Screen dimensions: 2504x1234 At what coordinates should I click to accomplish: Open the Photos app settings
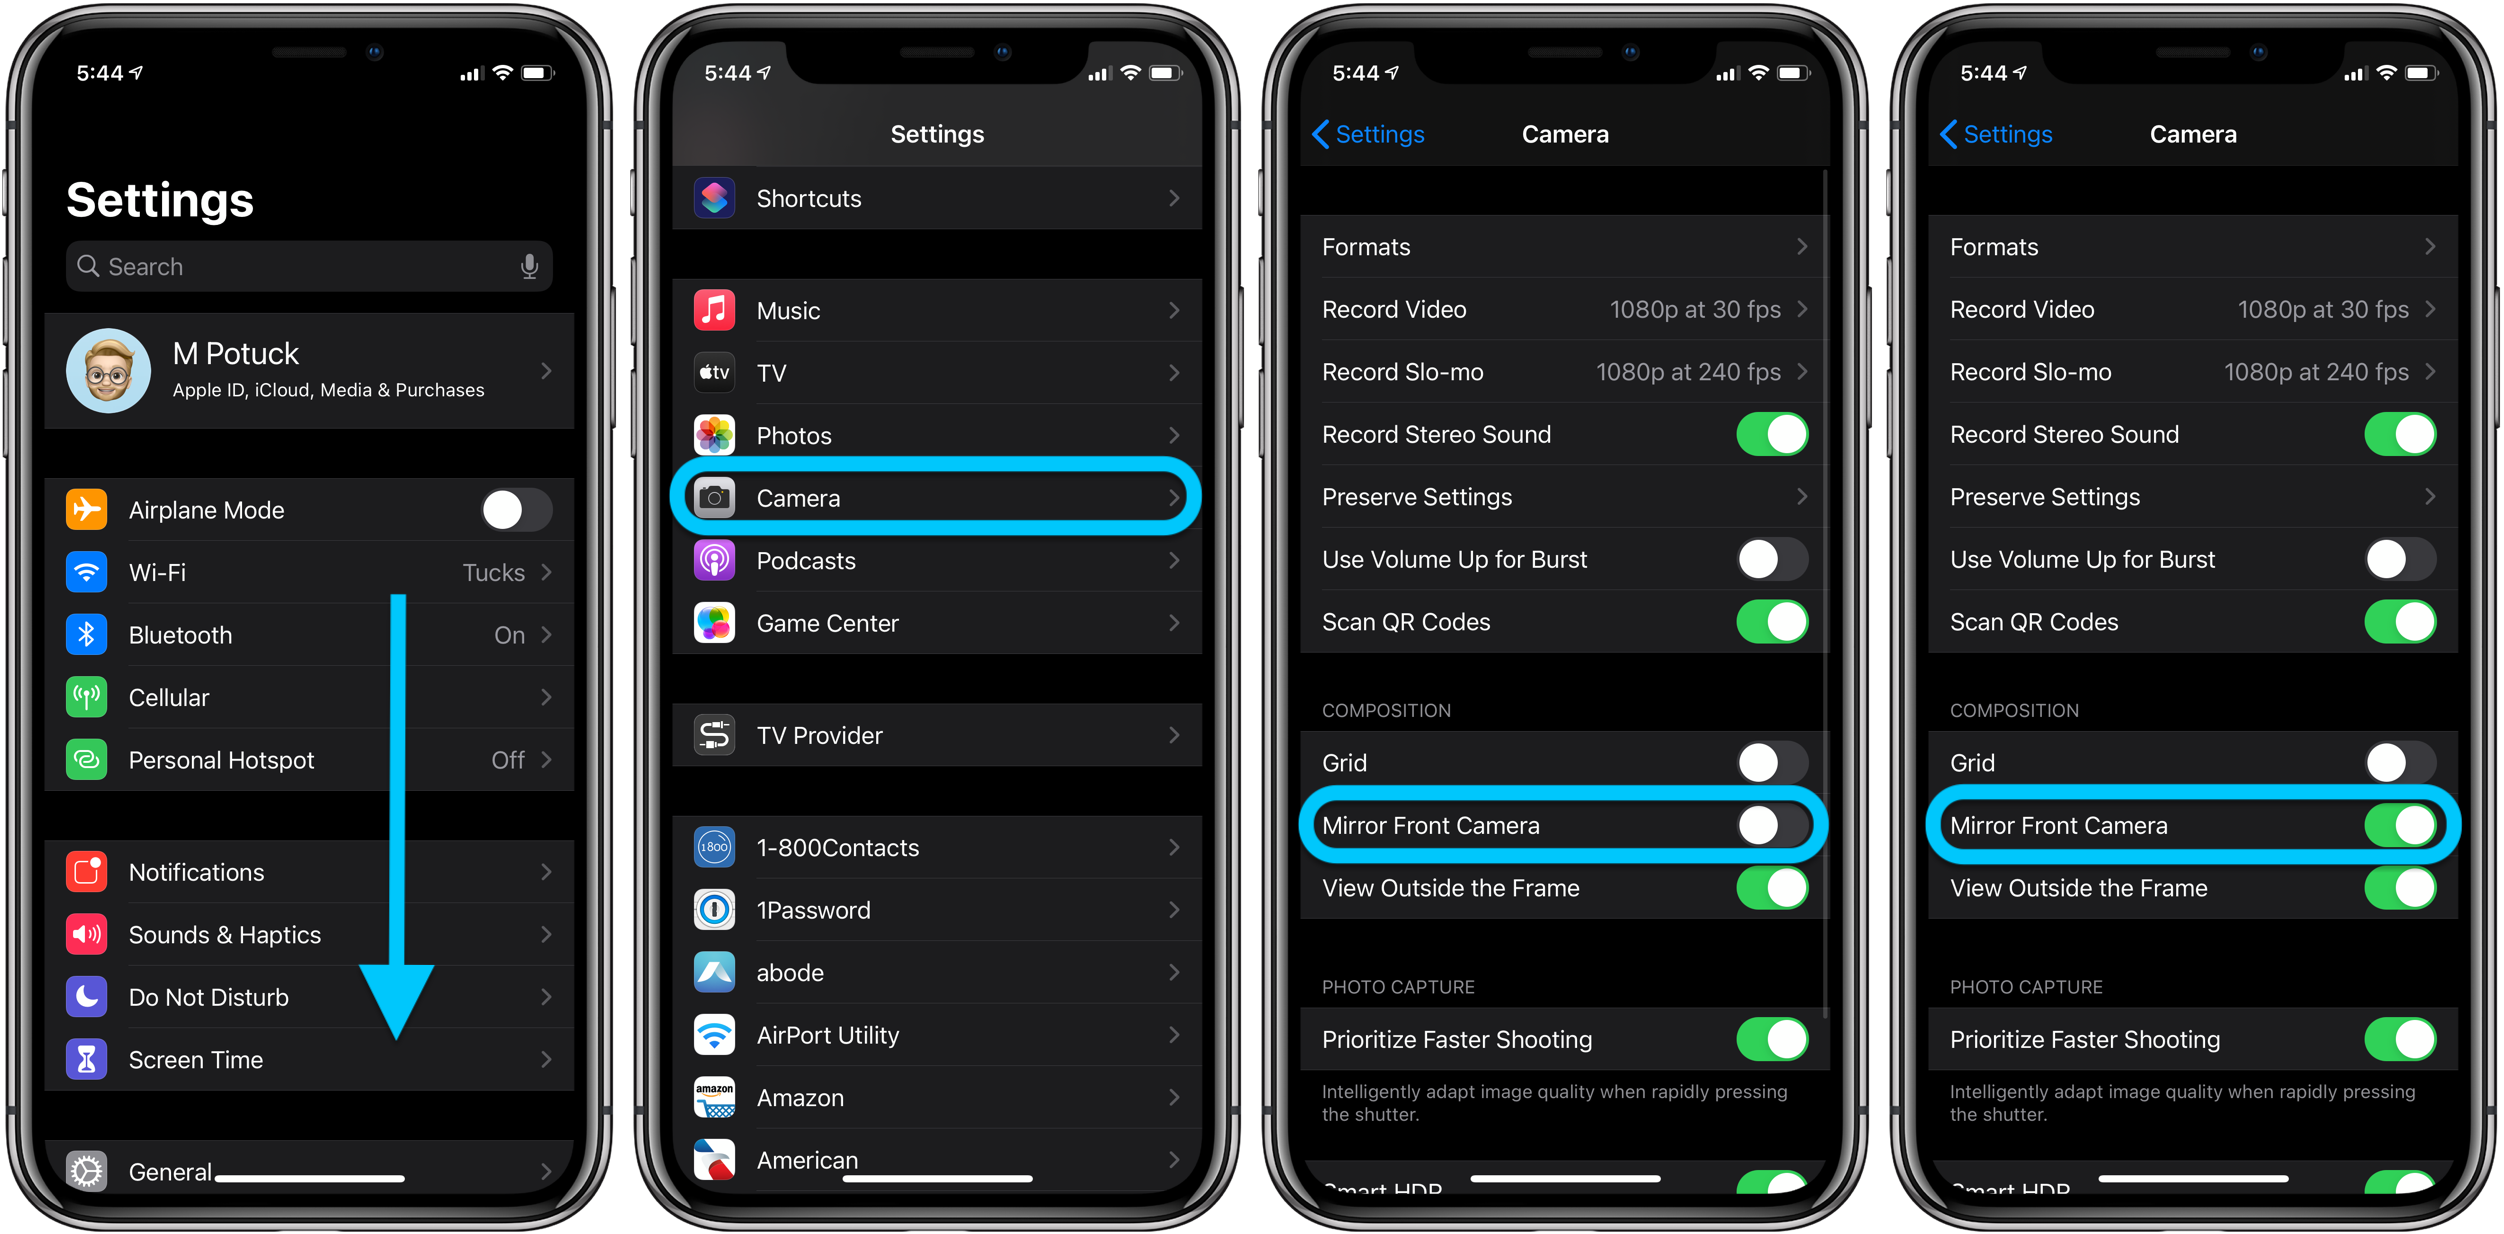pos(941,436)
